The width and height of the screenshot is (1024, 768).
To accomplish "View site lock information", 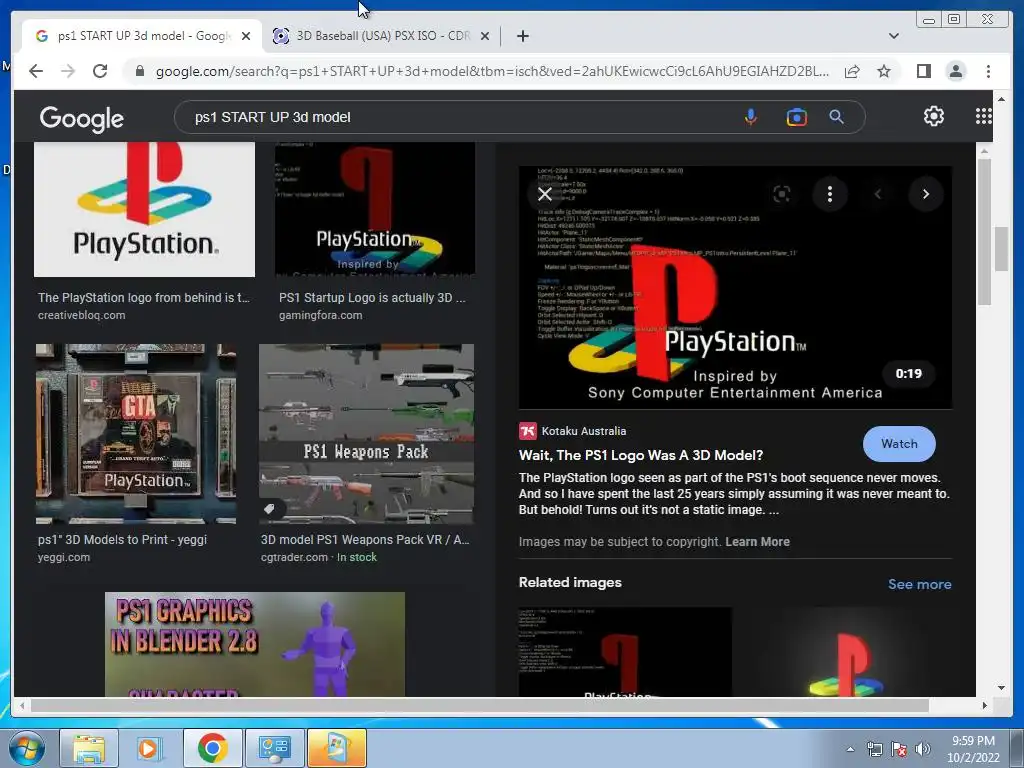I will tap(139, 71).
